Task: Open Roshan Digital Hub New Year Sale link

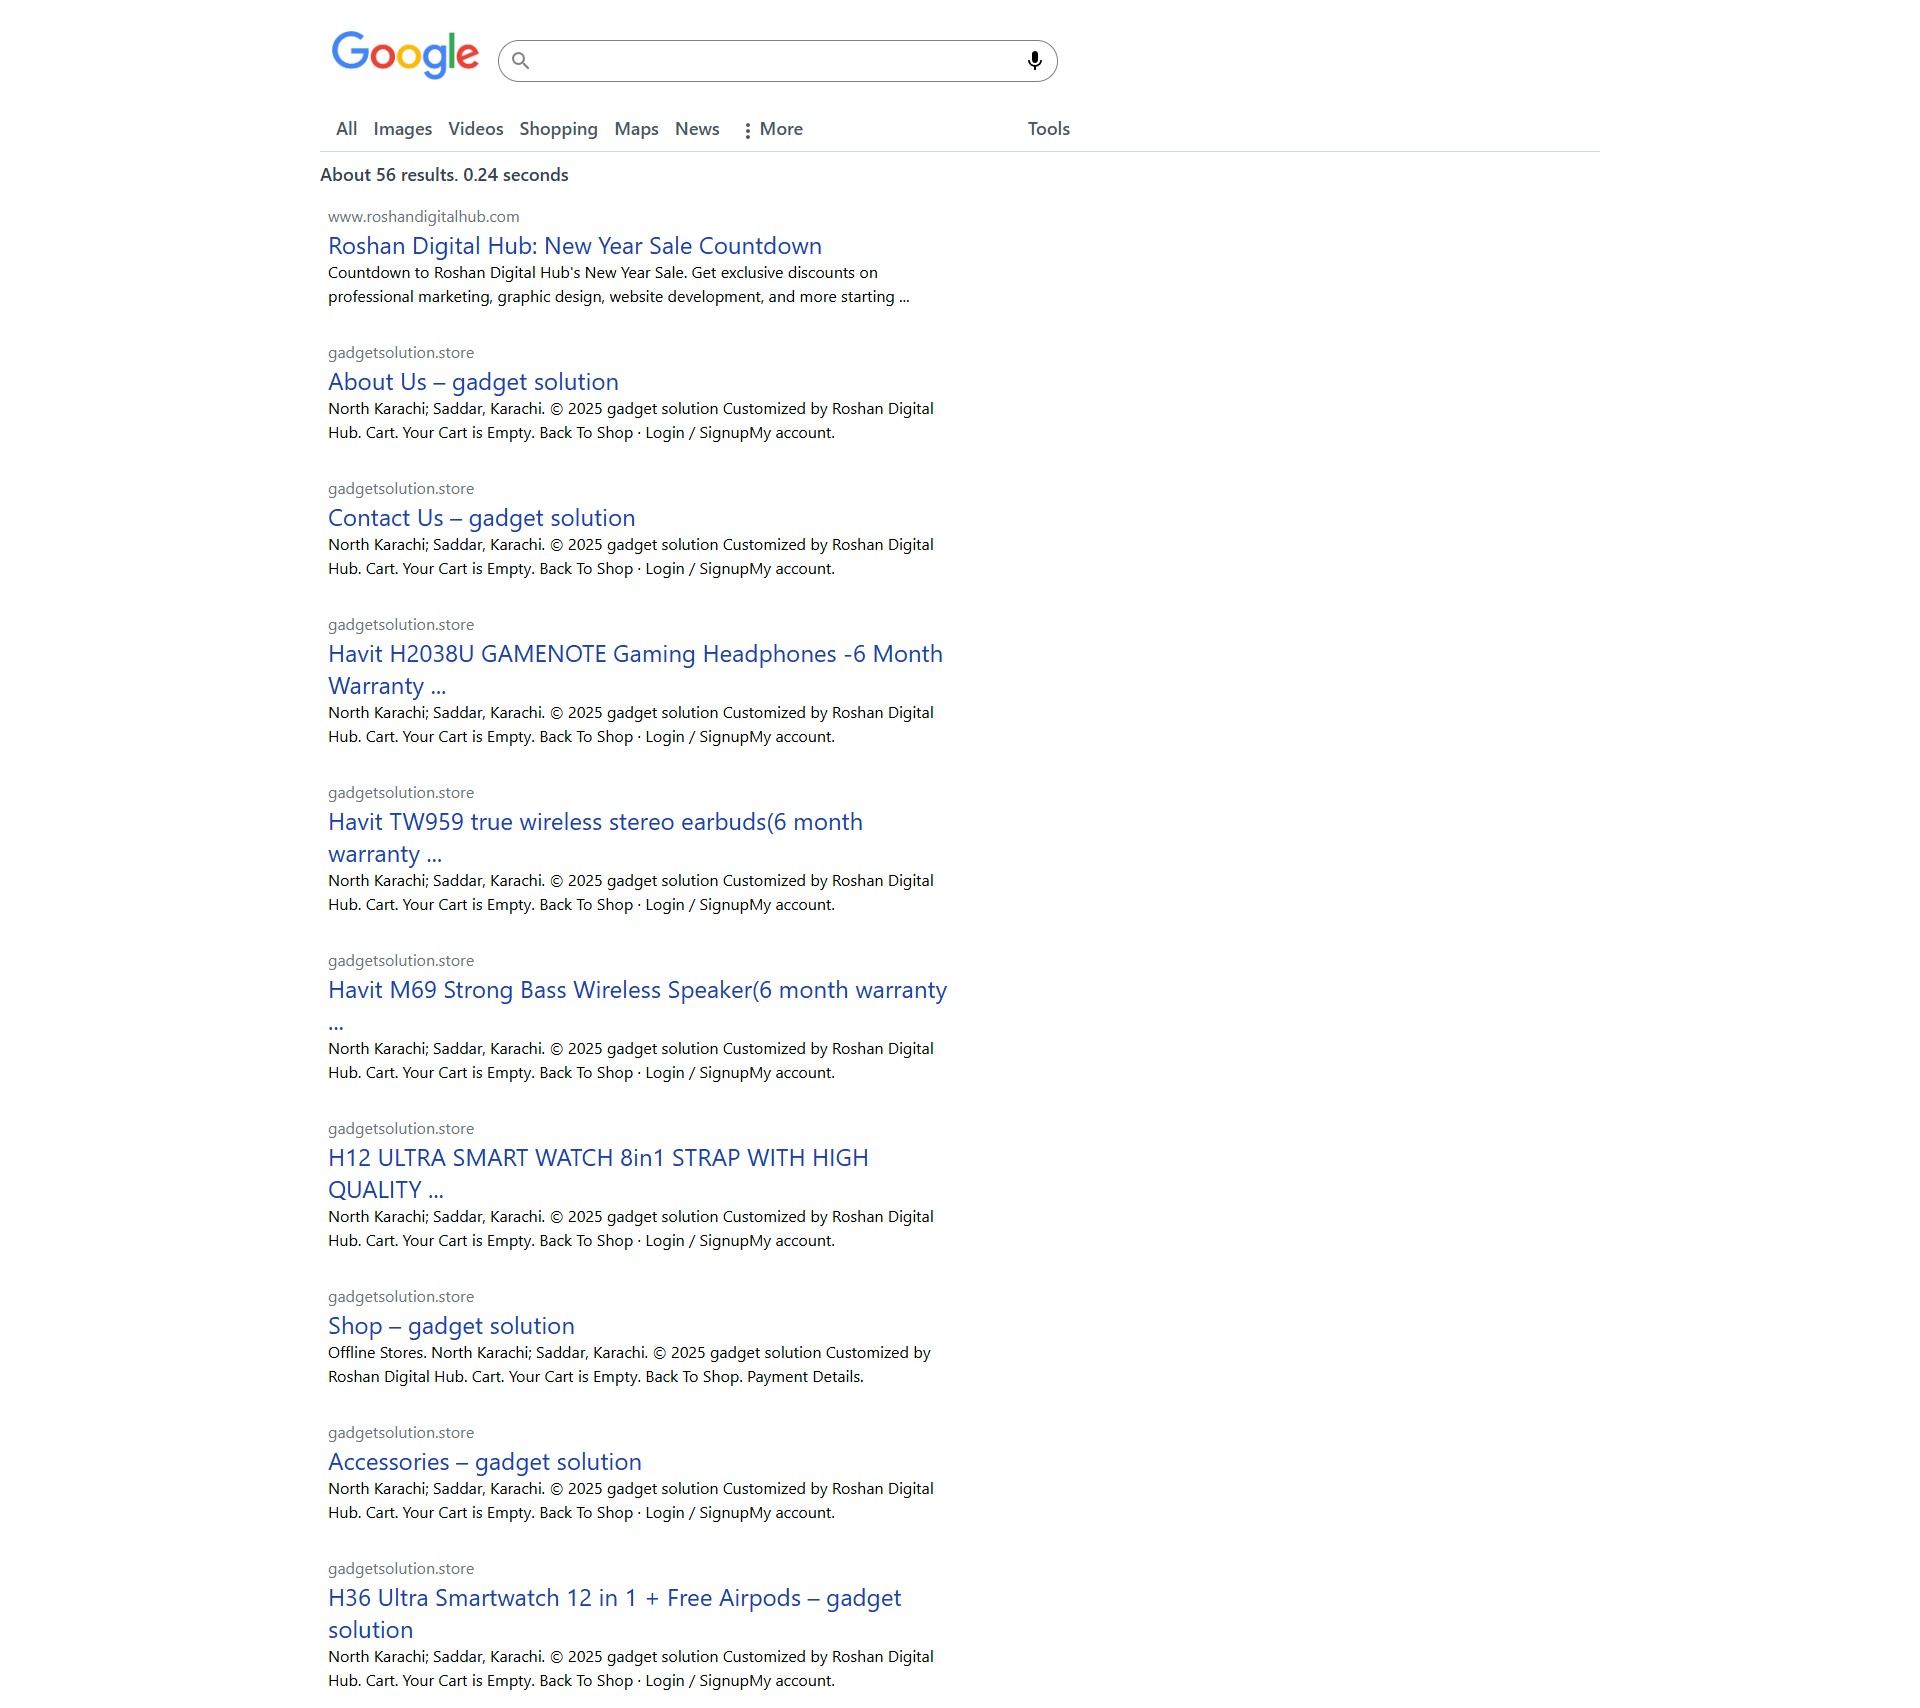Action: (x=574, y=246)
